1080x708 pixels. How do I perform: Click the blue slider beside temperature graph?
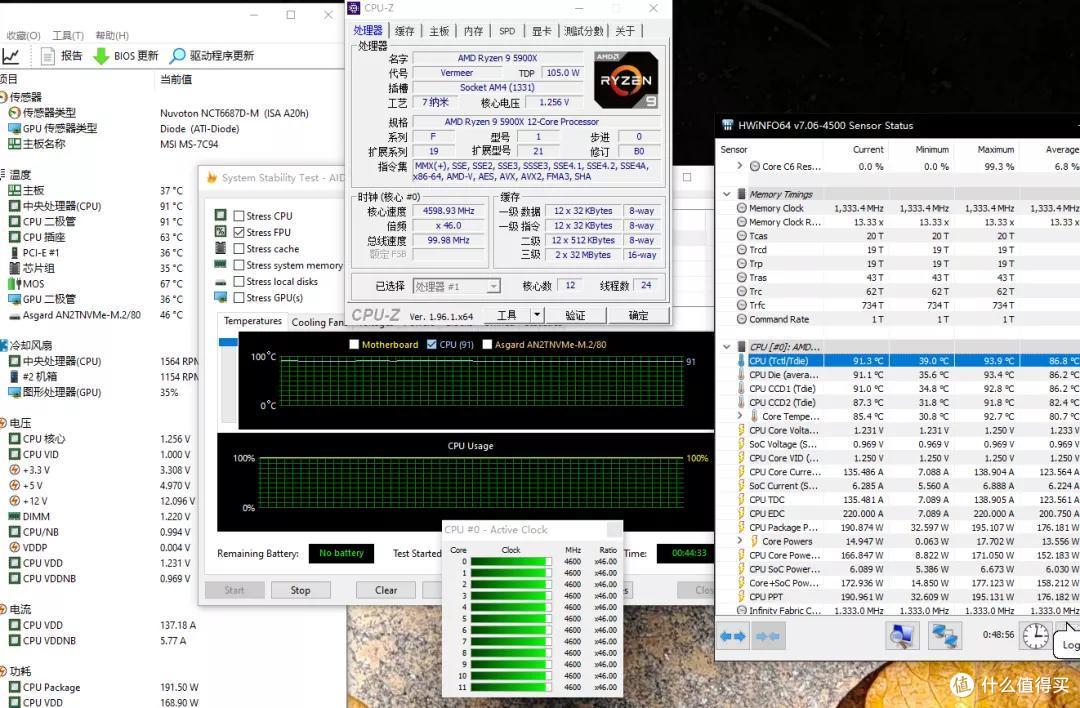click(x=228, y=342)
